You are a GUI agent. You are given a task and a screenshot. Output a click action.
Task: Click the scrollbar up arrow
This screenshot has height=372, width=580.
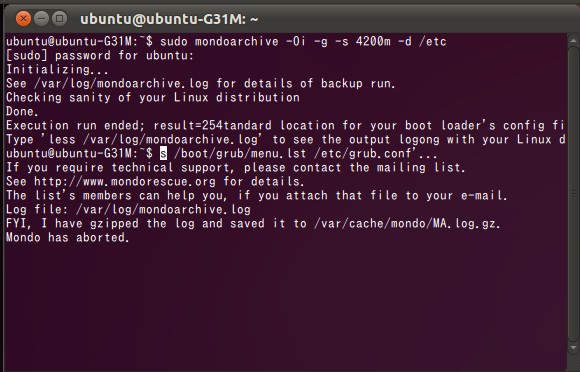573,41
